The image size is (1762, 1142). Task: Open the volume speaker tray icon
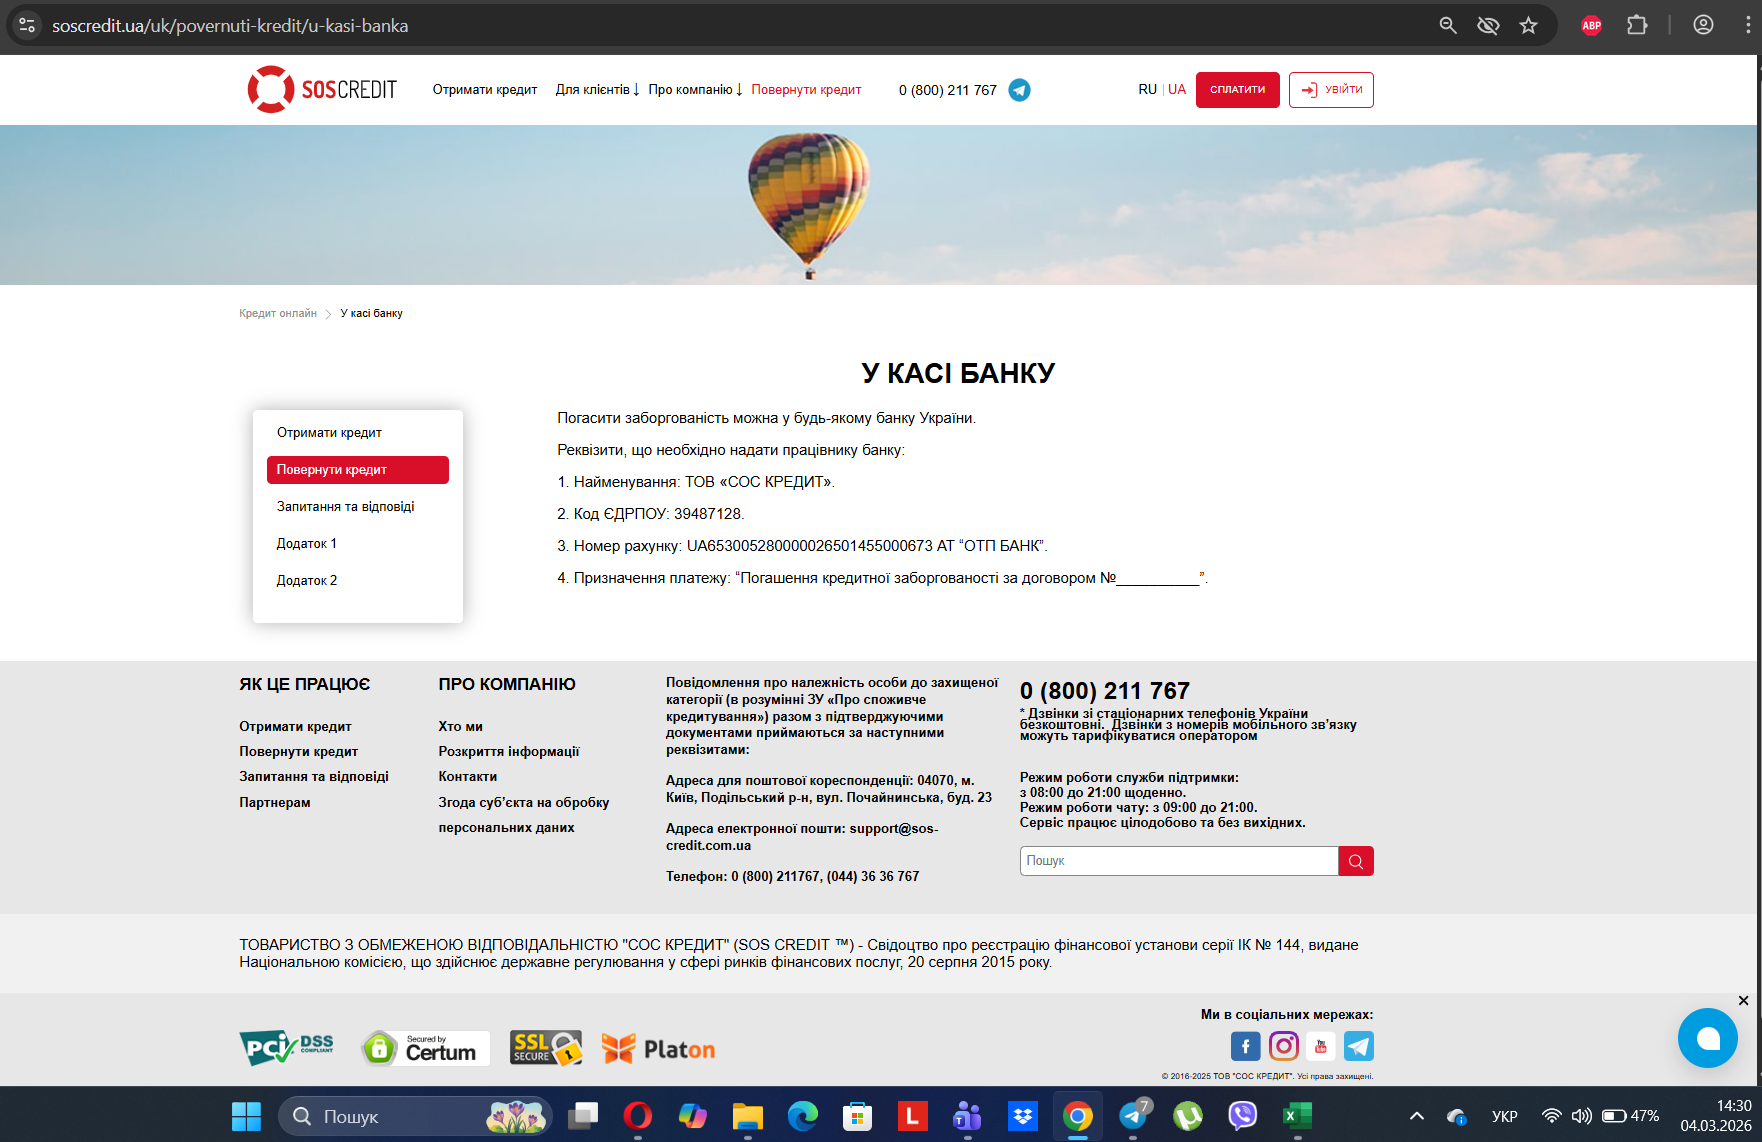pos(1581,1116)
